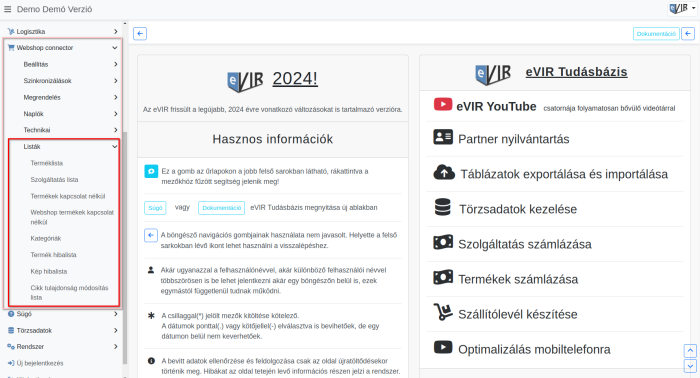Viewport: 700px width, 378px height.
Task: Expand the Logisztika chevron
Action: (115, 32)
